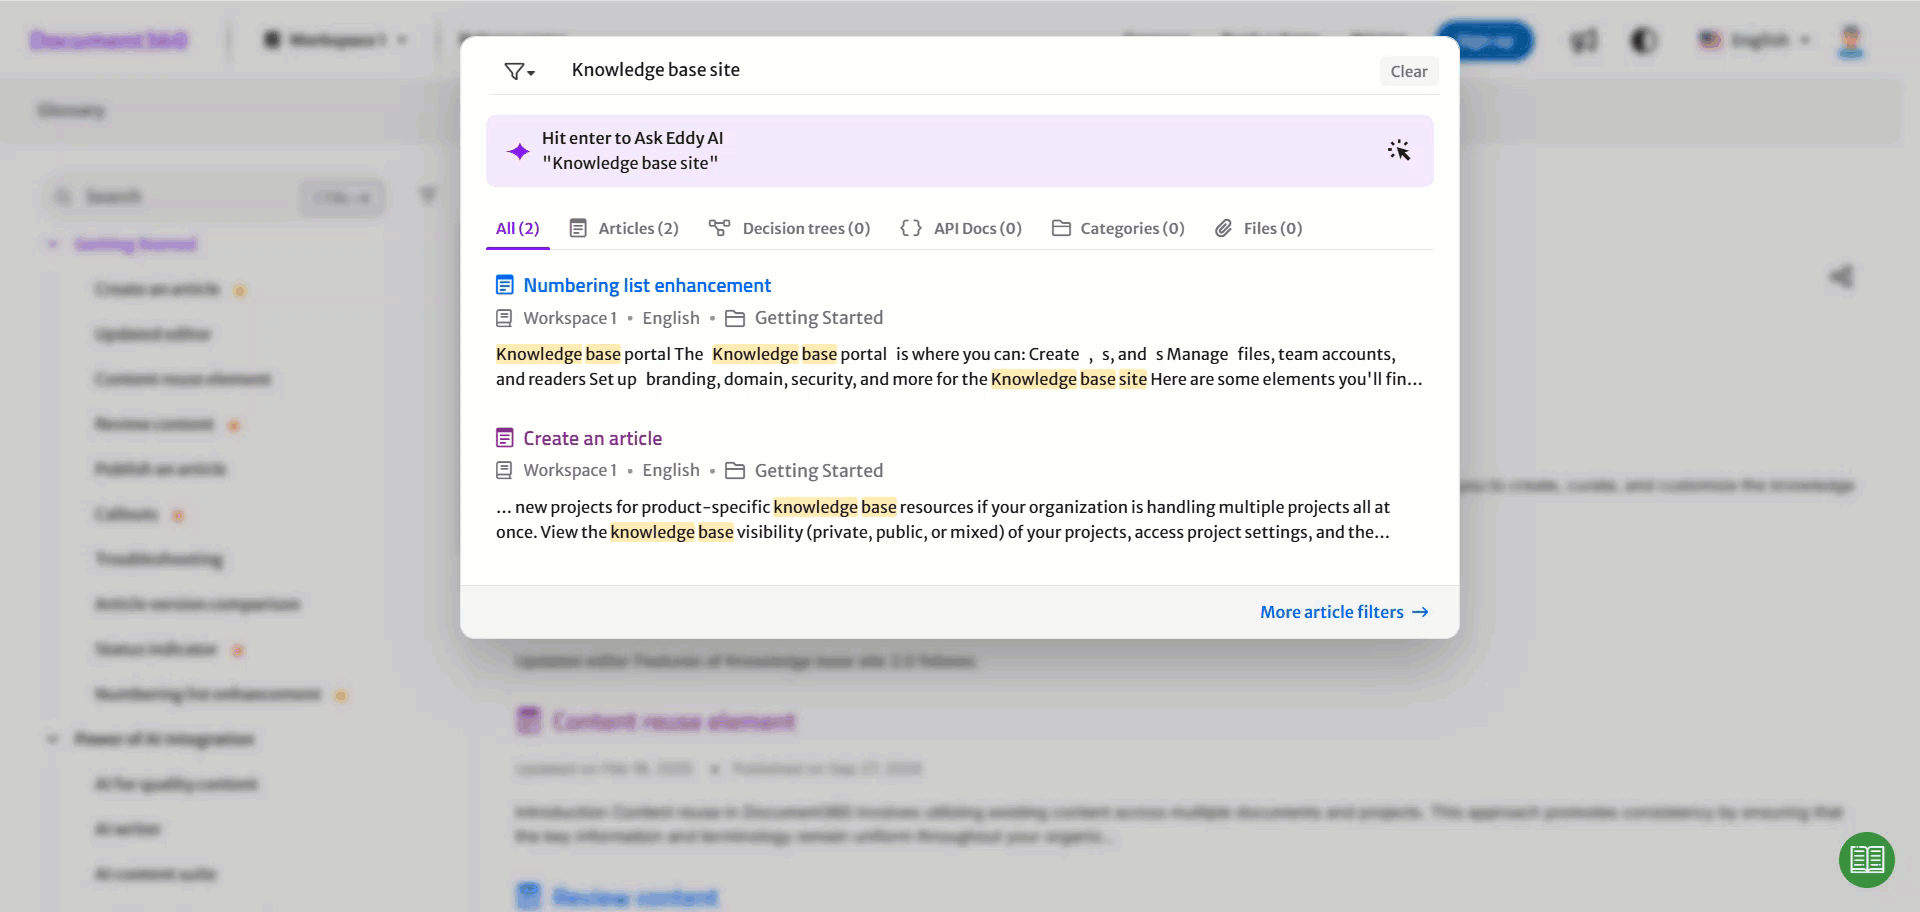Switch to the Decision trees (0) tab
Viewport: 1920px width, 912px height.
789,228
